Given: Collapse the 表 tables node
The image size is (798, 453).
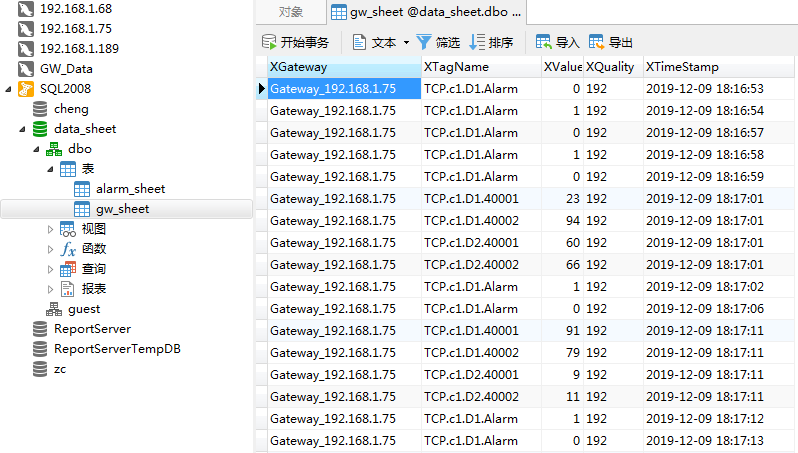Looking at the screenshot, I should click(50, 169).
